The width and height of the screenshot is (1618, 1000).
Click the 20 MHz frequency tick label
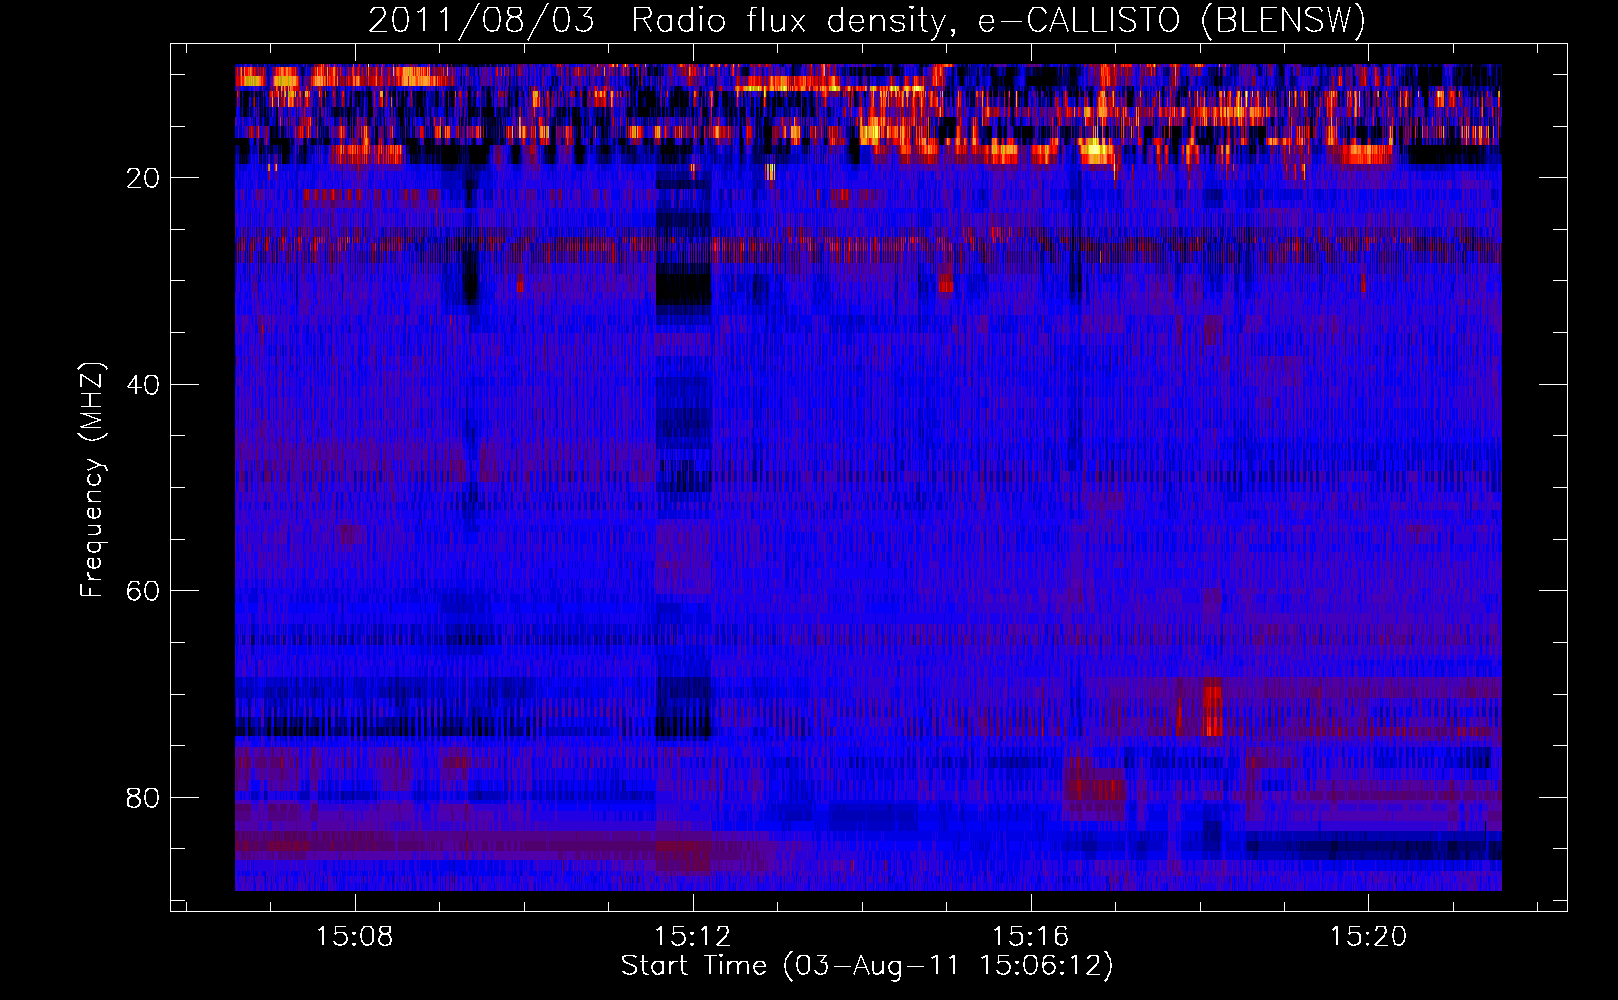point(143,178)
